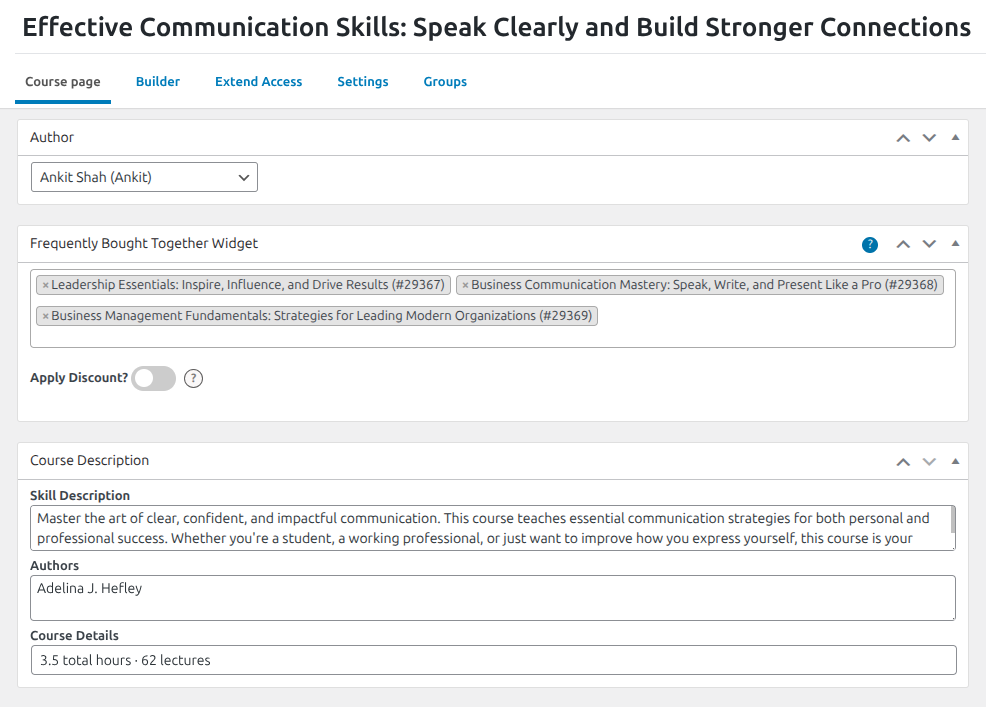
Task: Collapse the Author panel
Action: pos(955,138)
